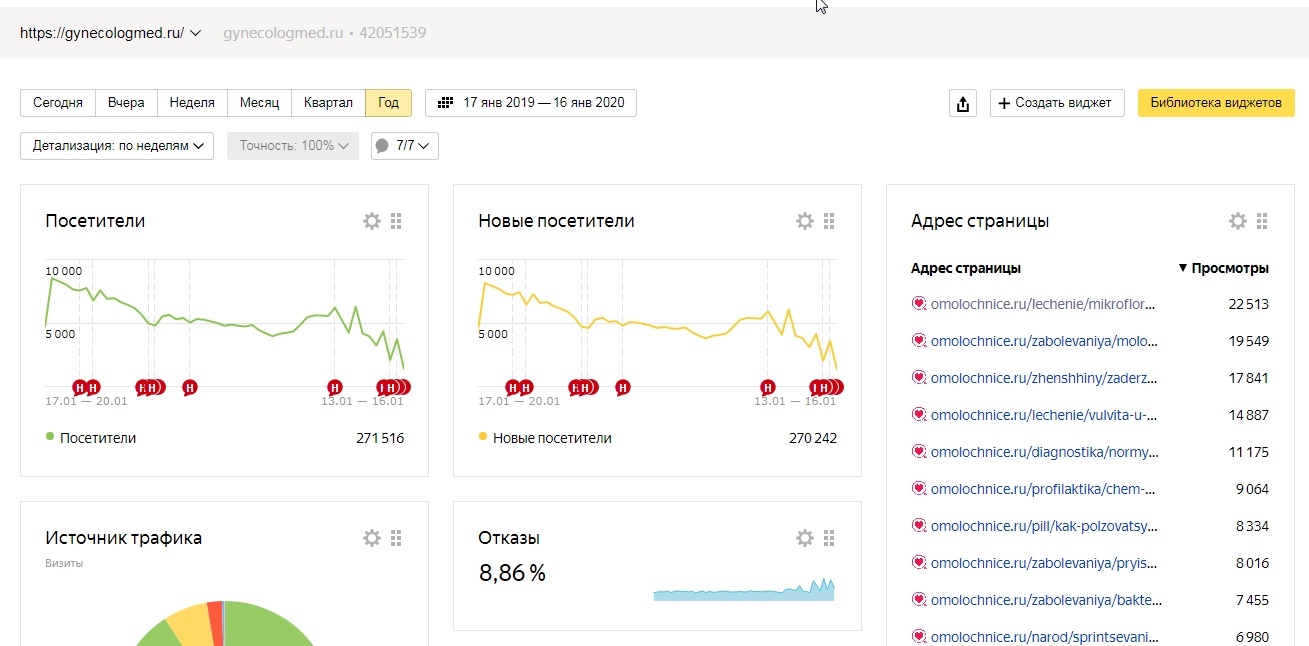Click calendar grid icon in date range
This screenshot has height=646, width=1309.
tap(446, 103)
